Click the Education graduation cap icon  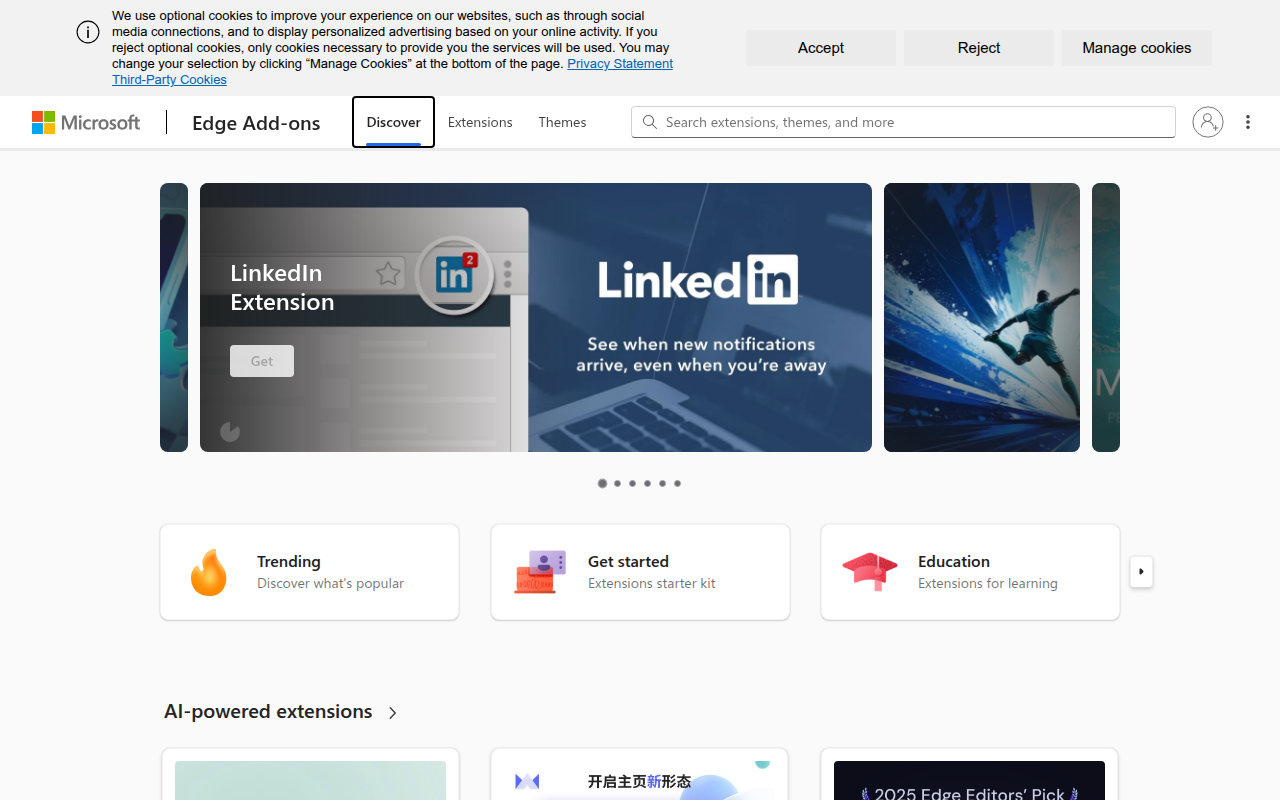pyautogui.click(x=870, y=572)
